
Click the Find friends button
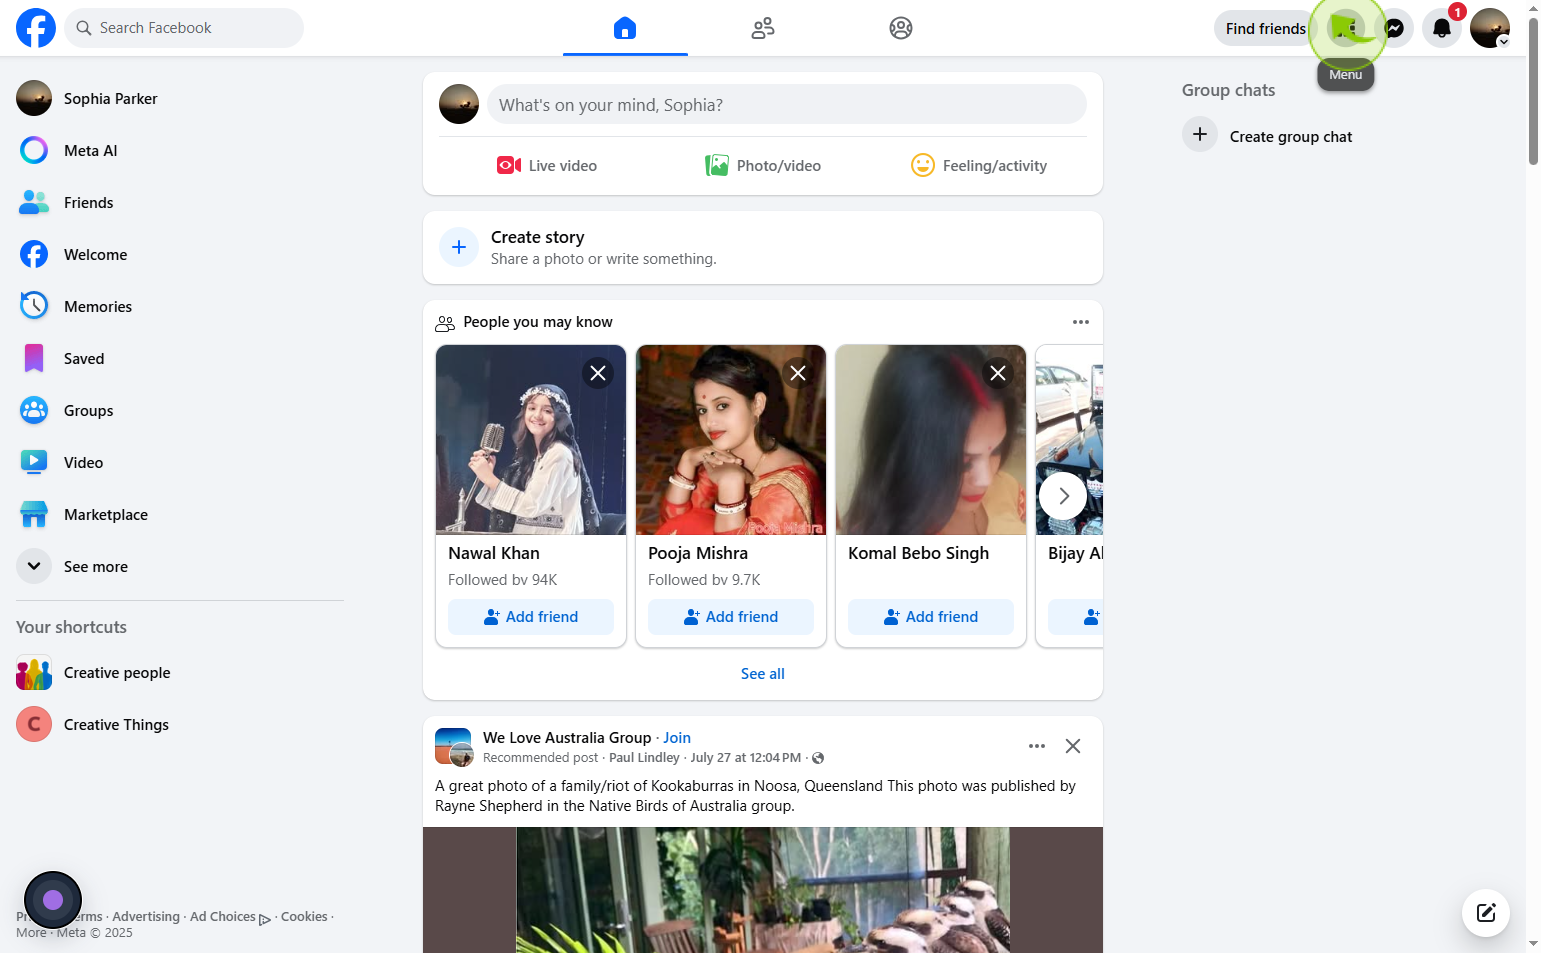1265,28
